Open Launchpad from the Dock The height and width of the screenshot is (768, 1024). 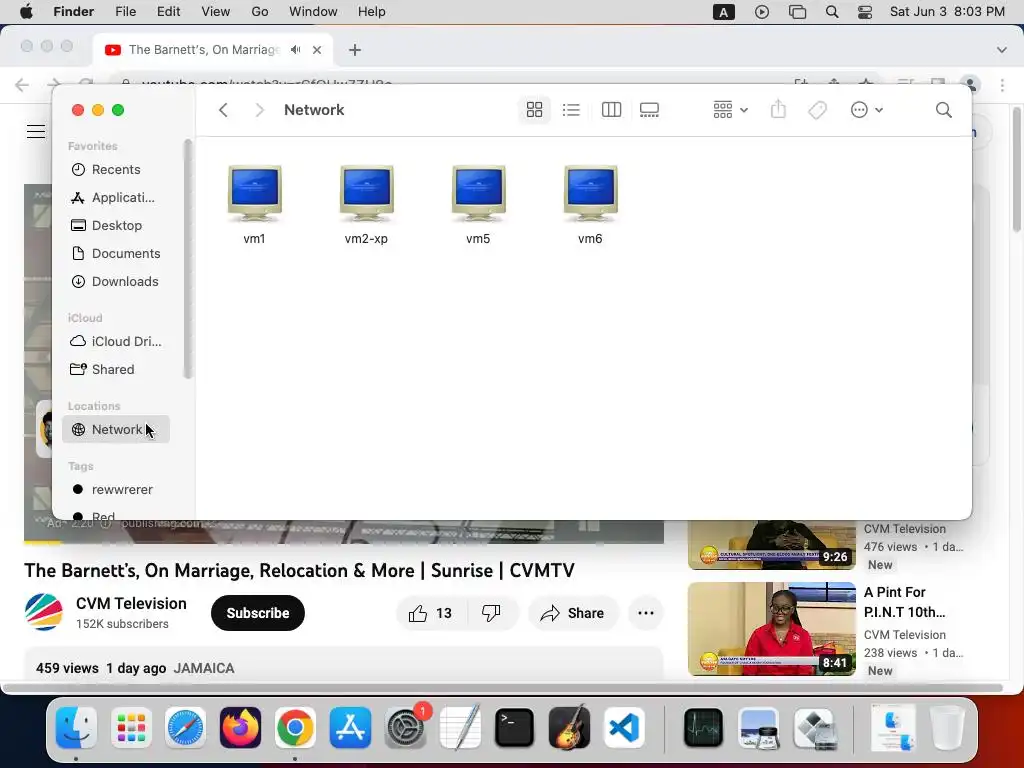tap(131, 728)
